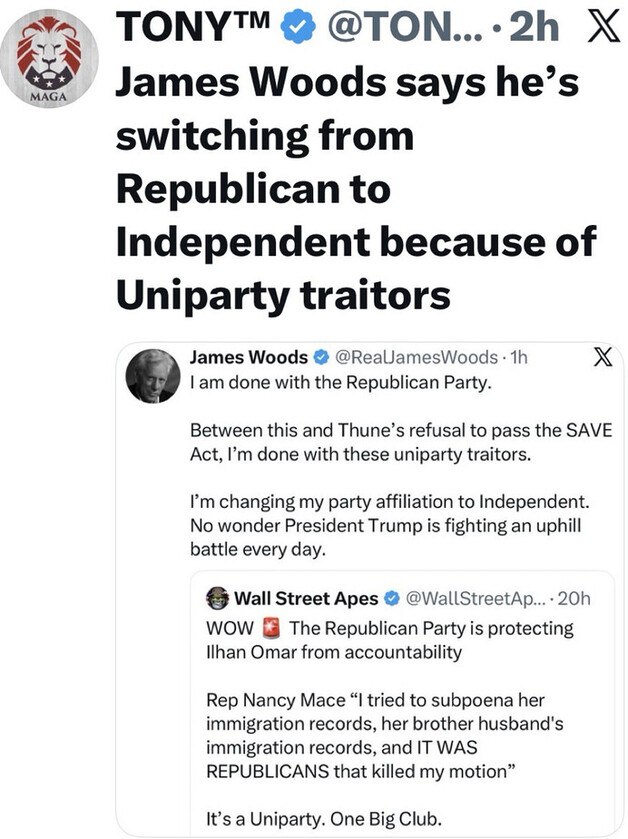Click the X logo in James Woods' quoted post
The width and height of the screenshot is (628, 839).
[x=602, y=357]
